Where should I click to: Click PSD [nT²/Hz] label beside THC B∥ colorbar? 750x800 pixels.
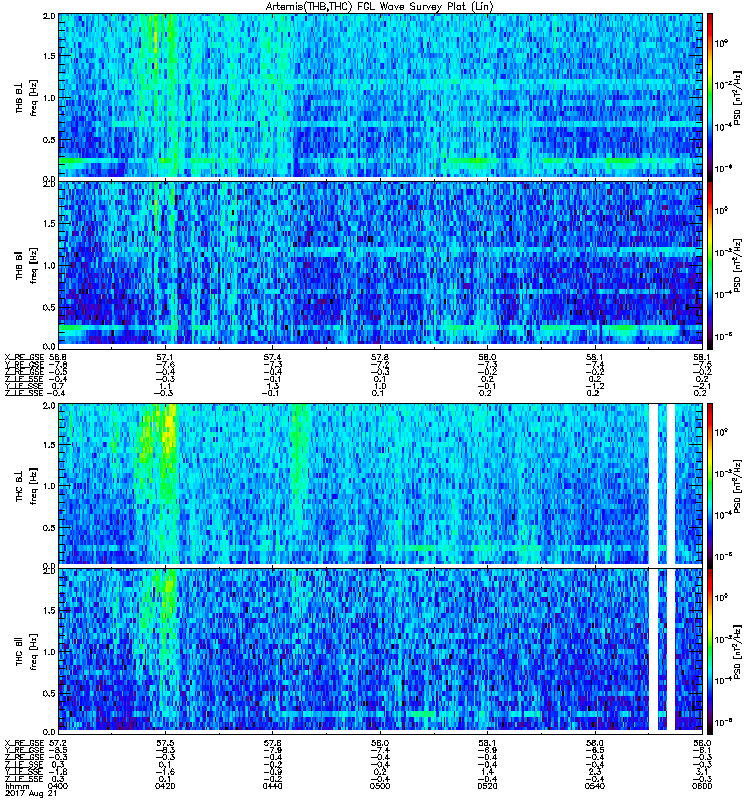pyautogui.click(x=737, y=651)
